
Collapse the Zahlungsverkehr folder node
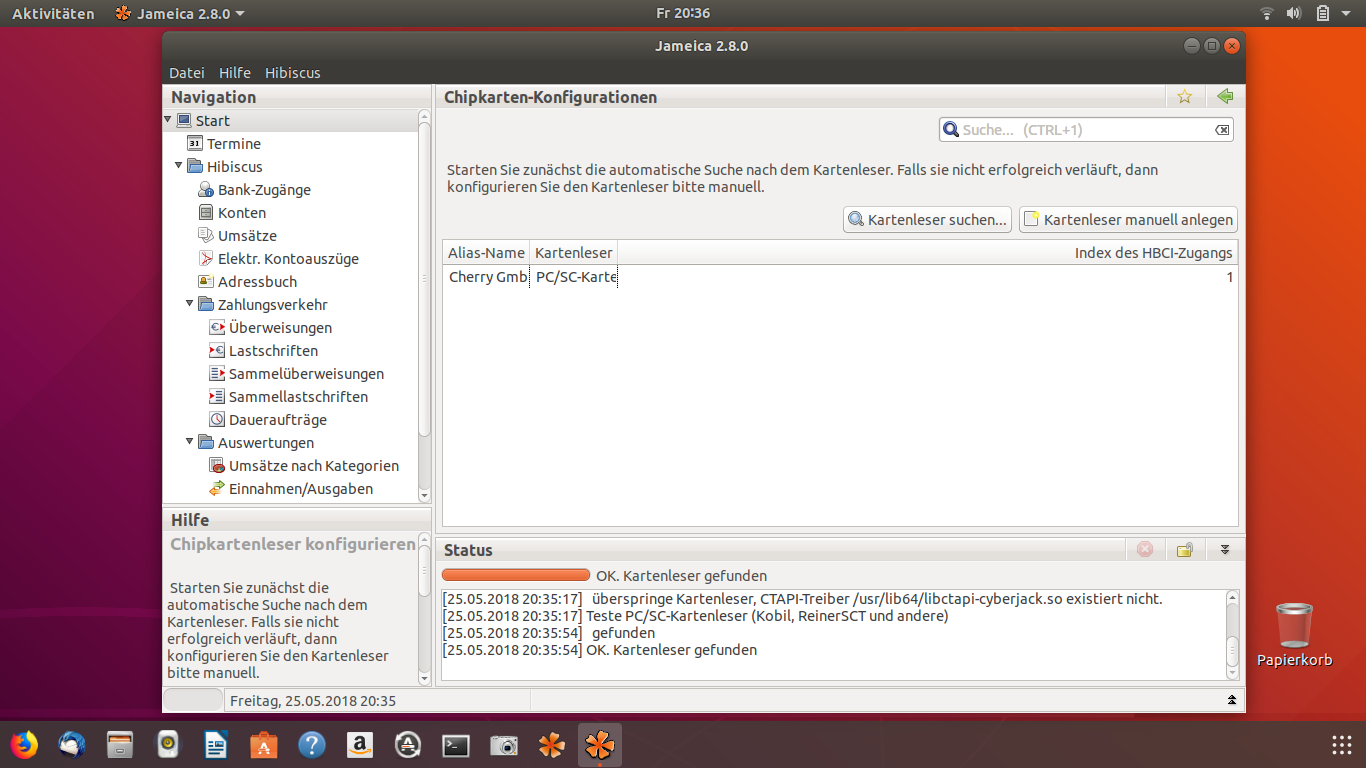[x=190, y=304]
